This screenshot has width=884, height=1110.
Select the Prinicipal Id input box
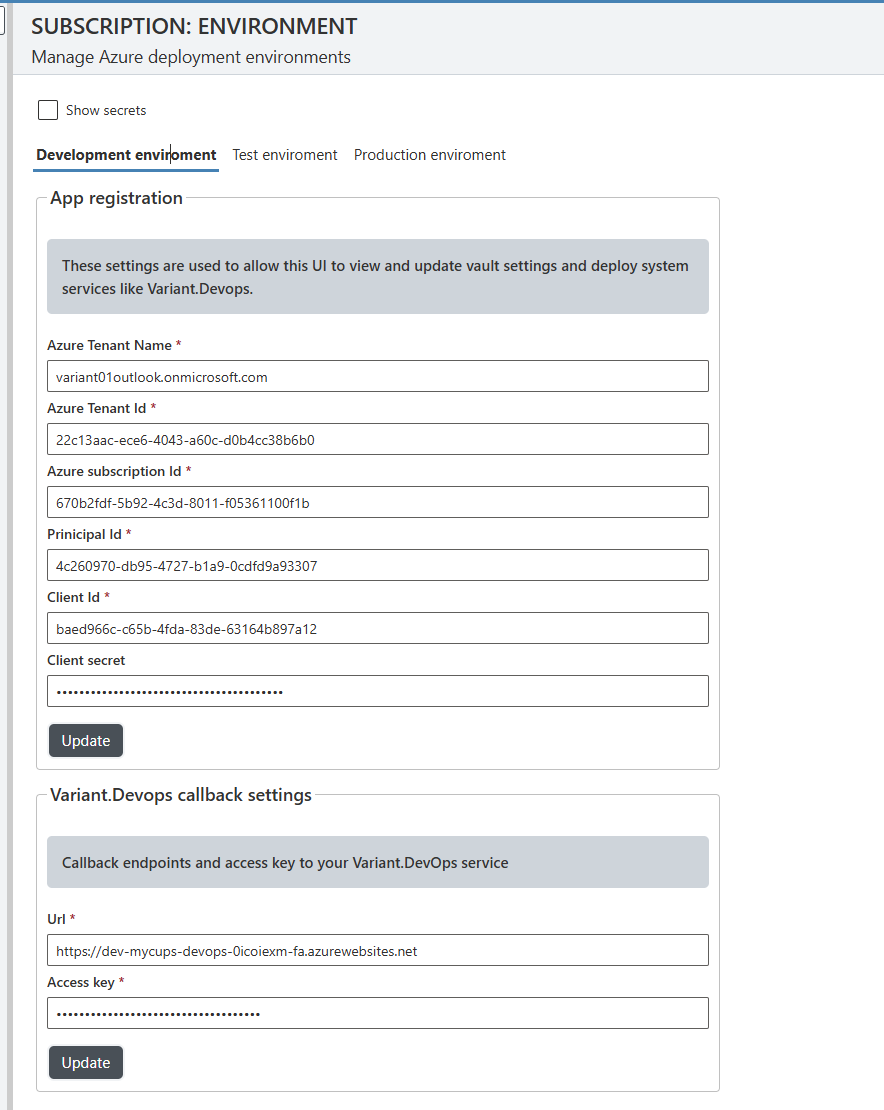tap(377, 565)
